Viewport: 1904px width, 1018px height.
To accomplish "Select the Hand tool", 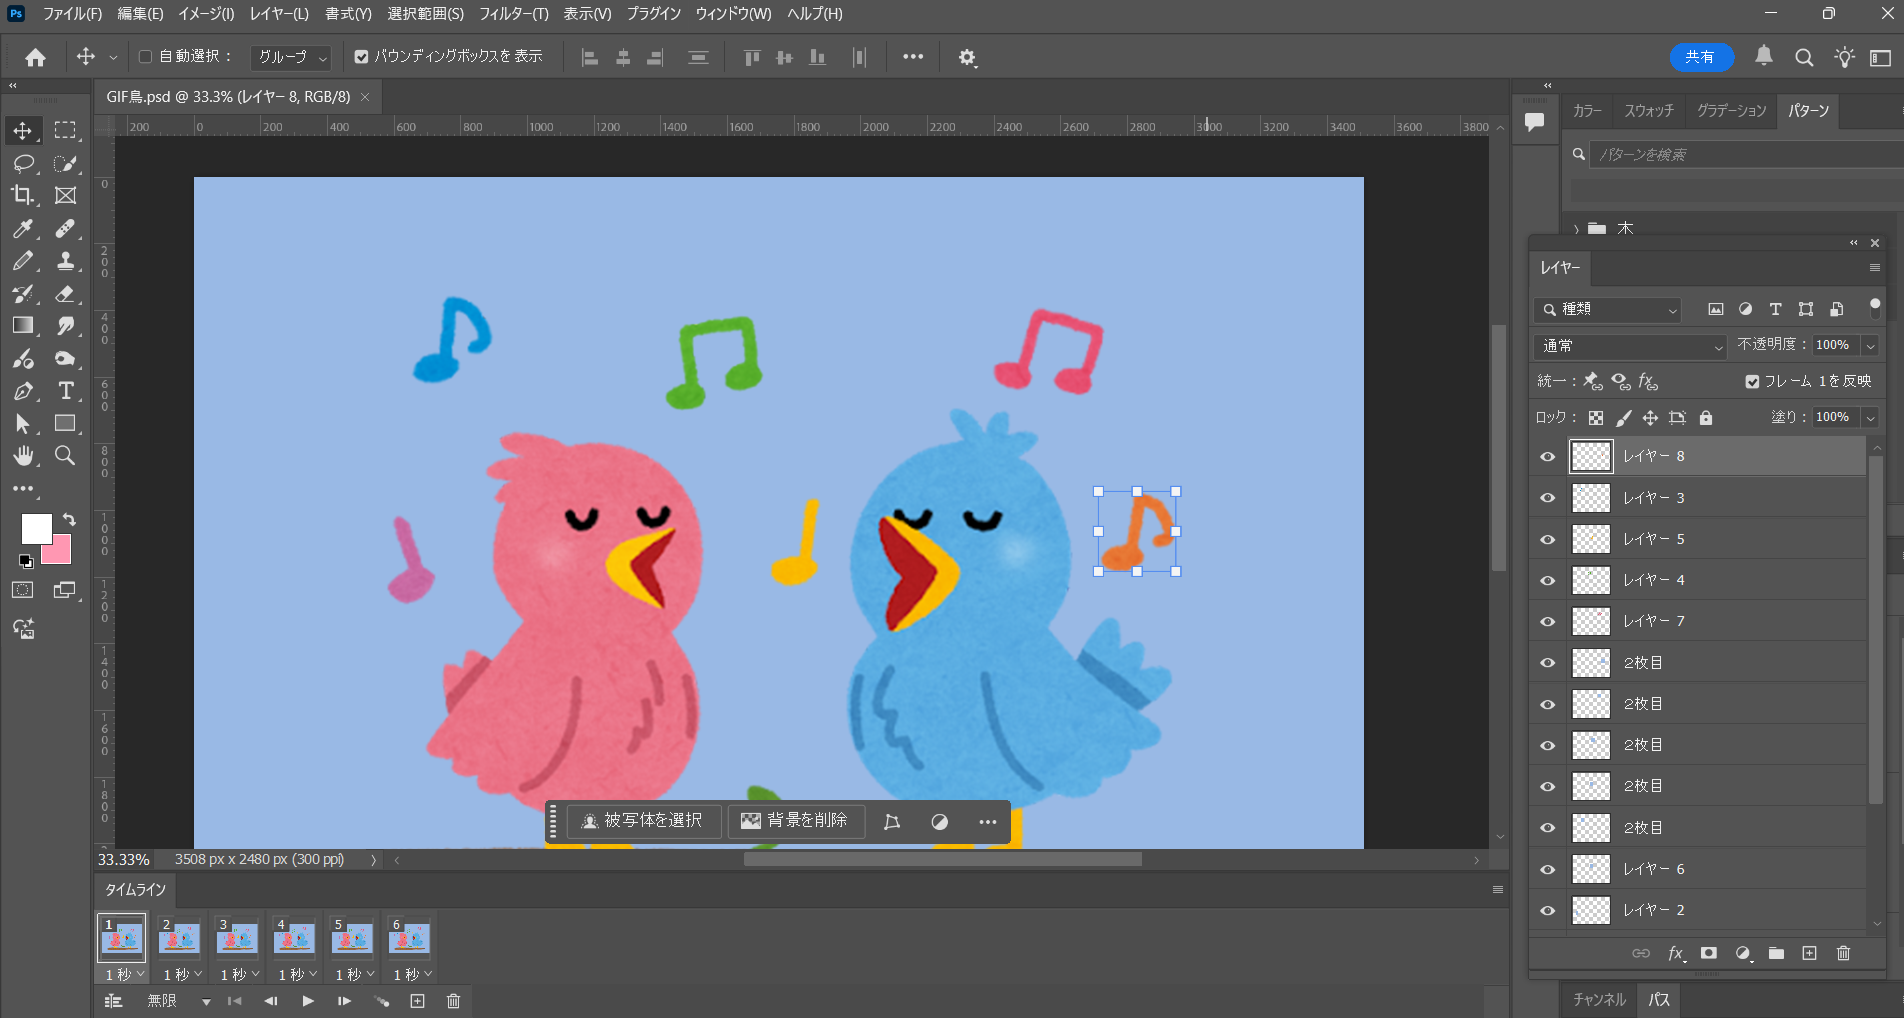I will [x=22, y=456].
